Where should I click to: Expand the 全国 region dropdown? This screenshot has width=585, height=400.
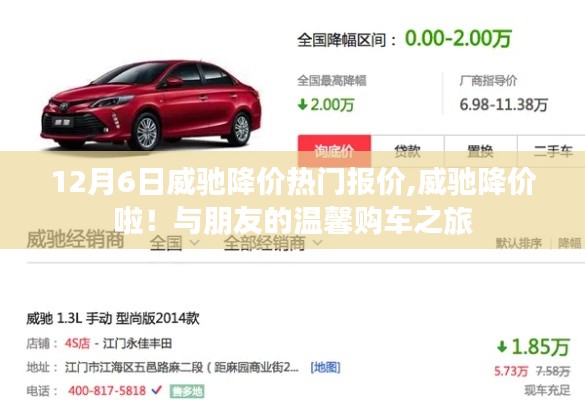pyautogui.click(x=175, y=243)
